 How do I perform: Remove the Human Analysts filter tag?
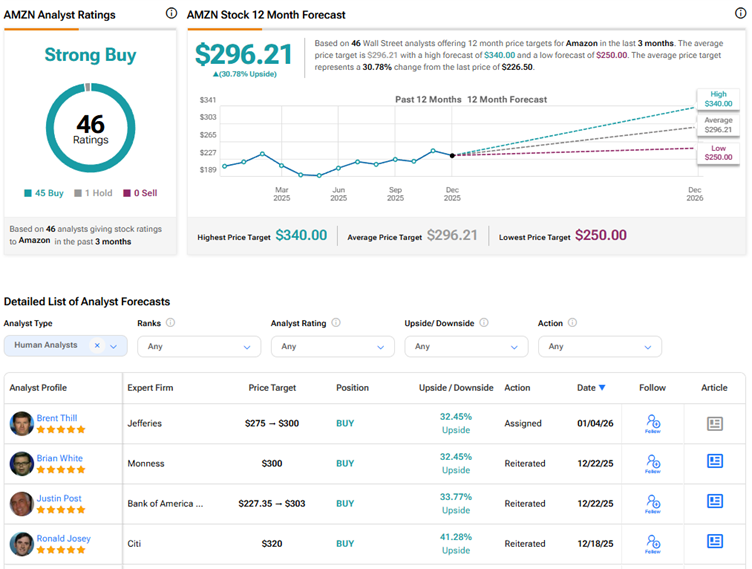tap(97, 346)
